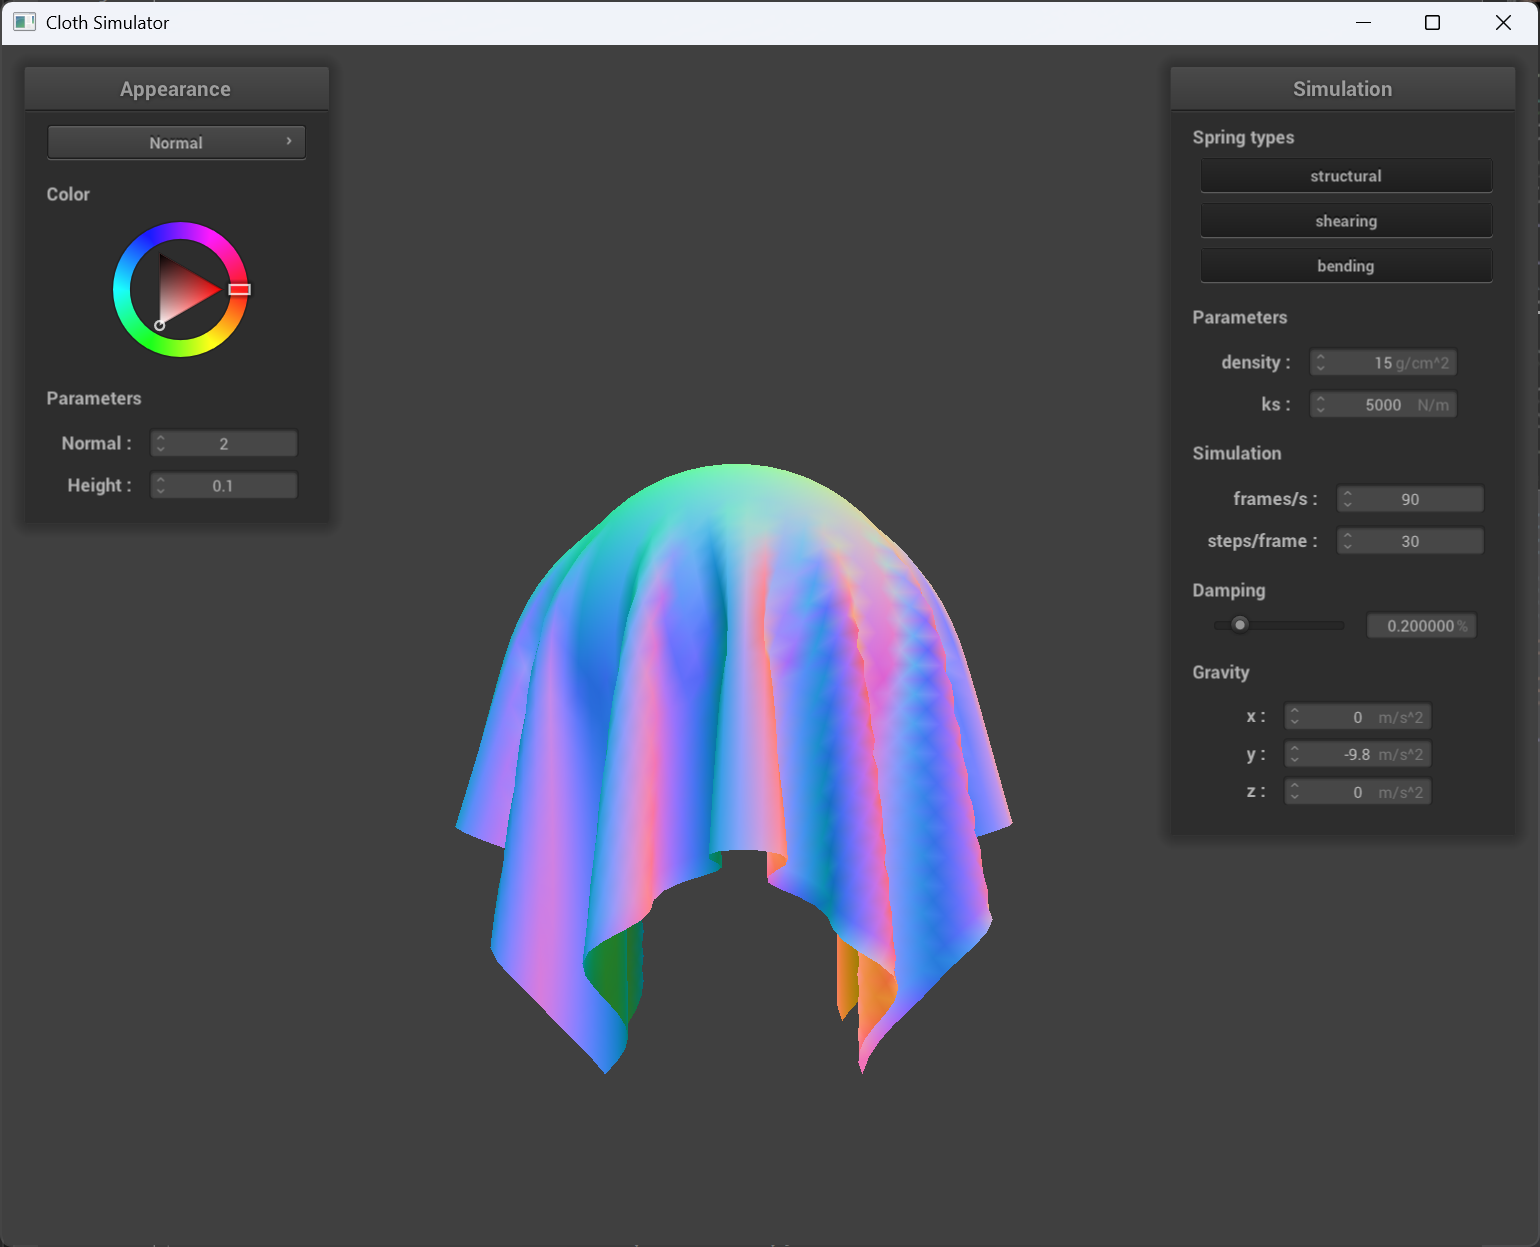Click the gravity x value field
Screen dimensions: 1540x1247
pyautogui.click(x=1358, y=717)
